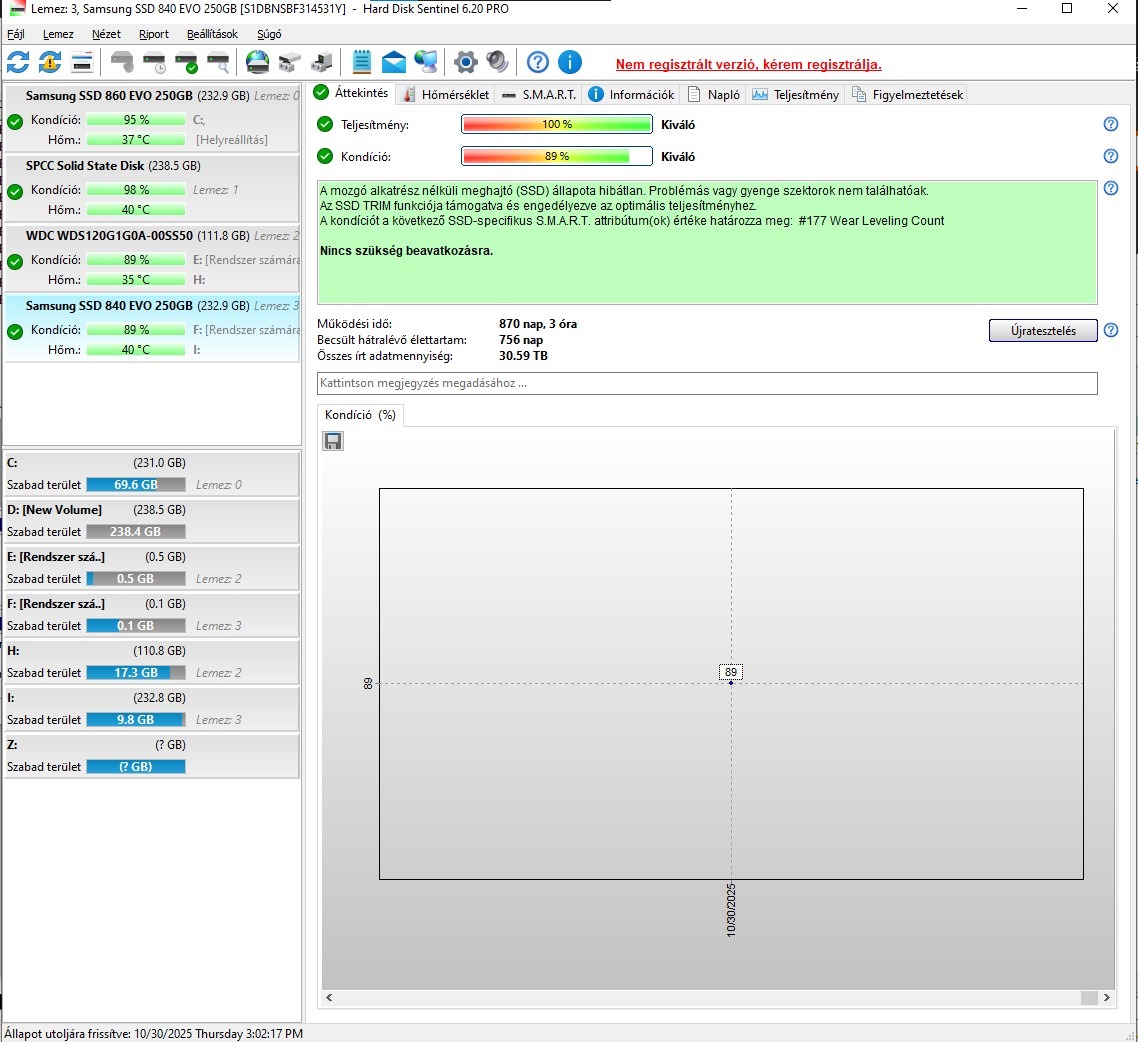This screenshot has width=1138, height=1042.
Task: Switch to the Hőmérséklet tab
Action: [446, 94]
